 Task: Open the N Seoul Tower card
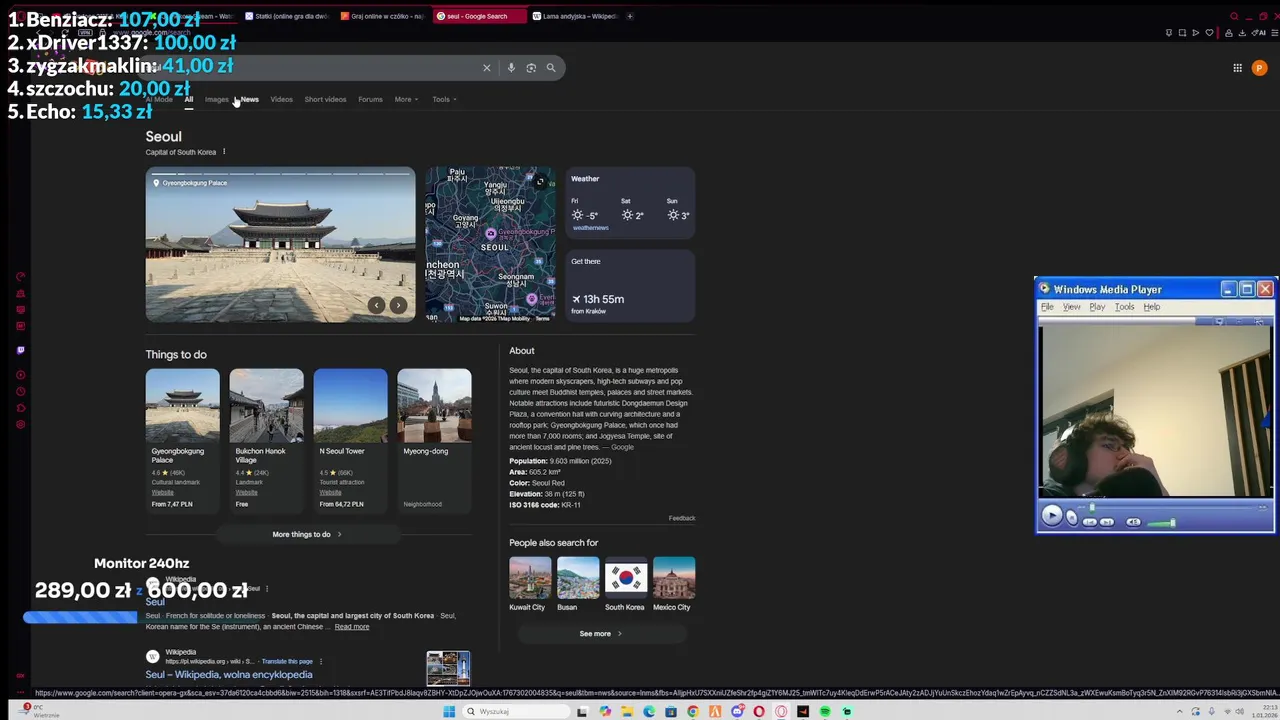click(350, 439)
